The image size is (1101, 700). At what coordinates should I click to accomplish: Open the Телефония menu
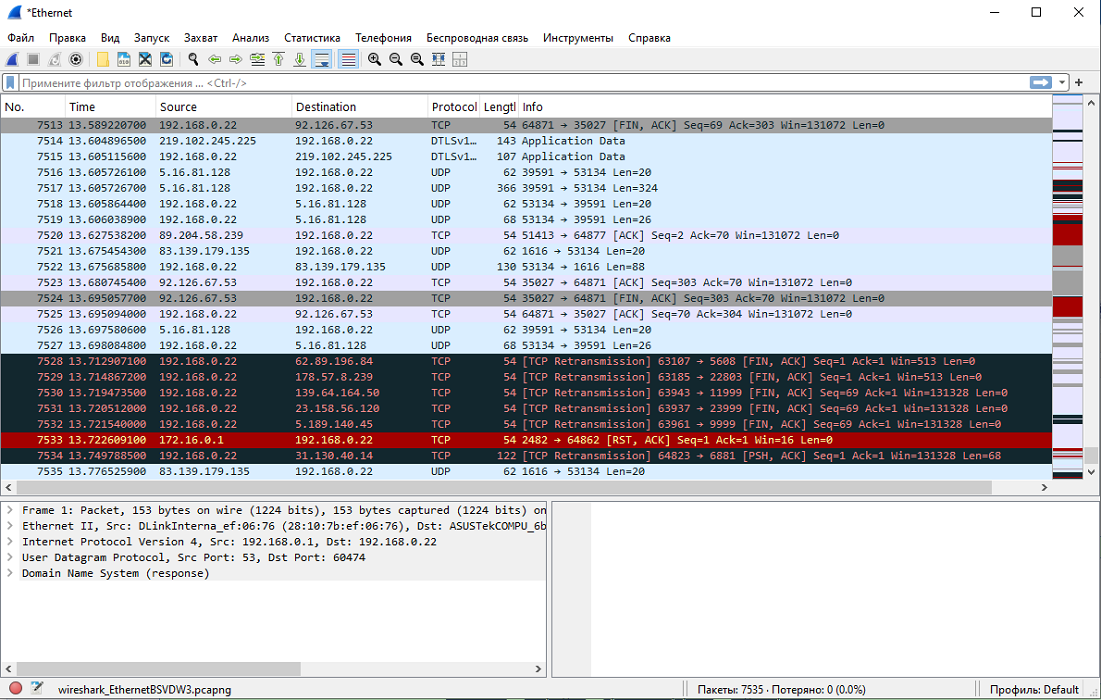(383, 38)
